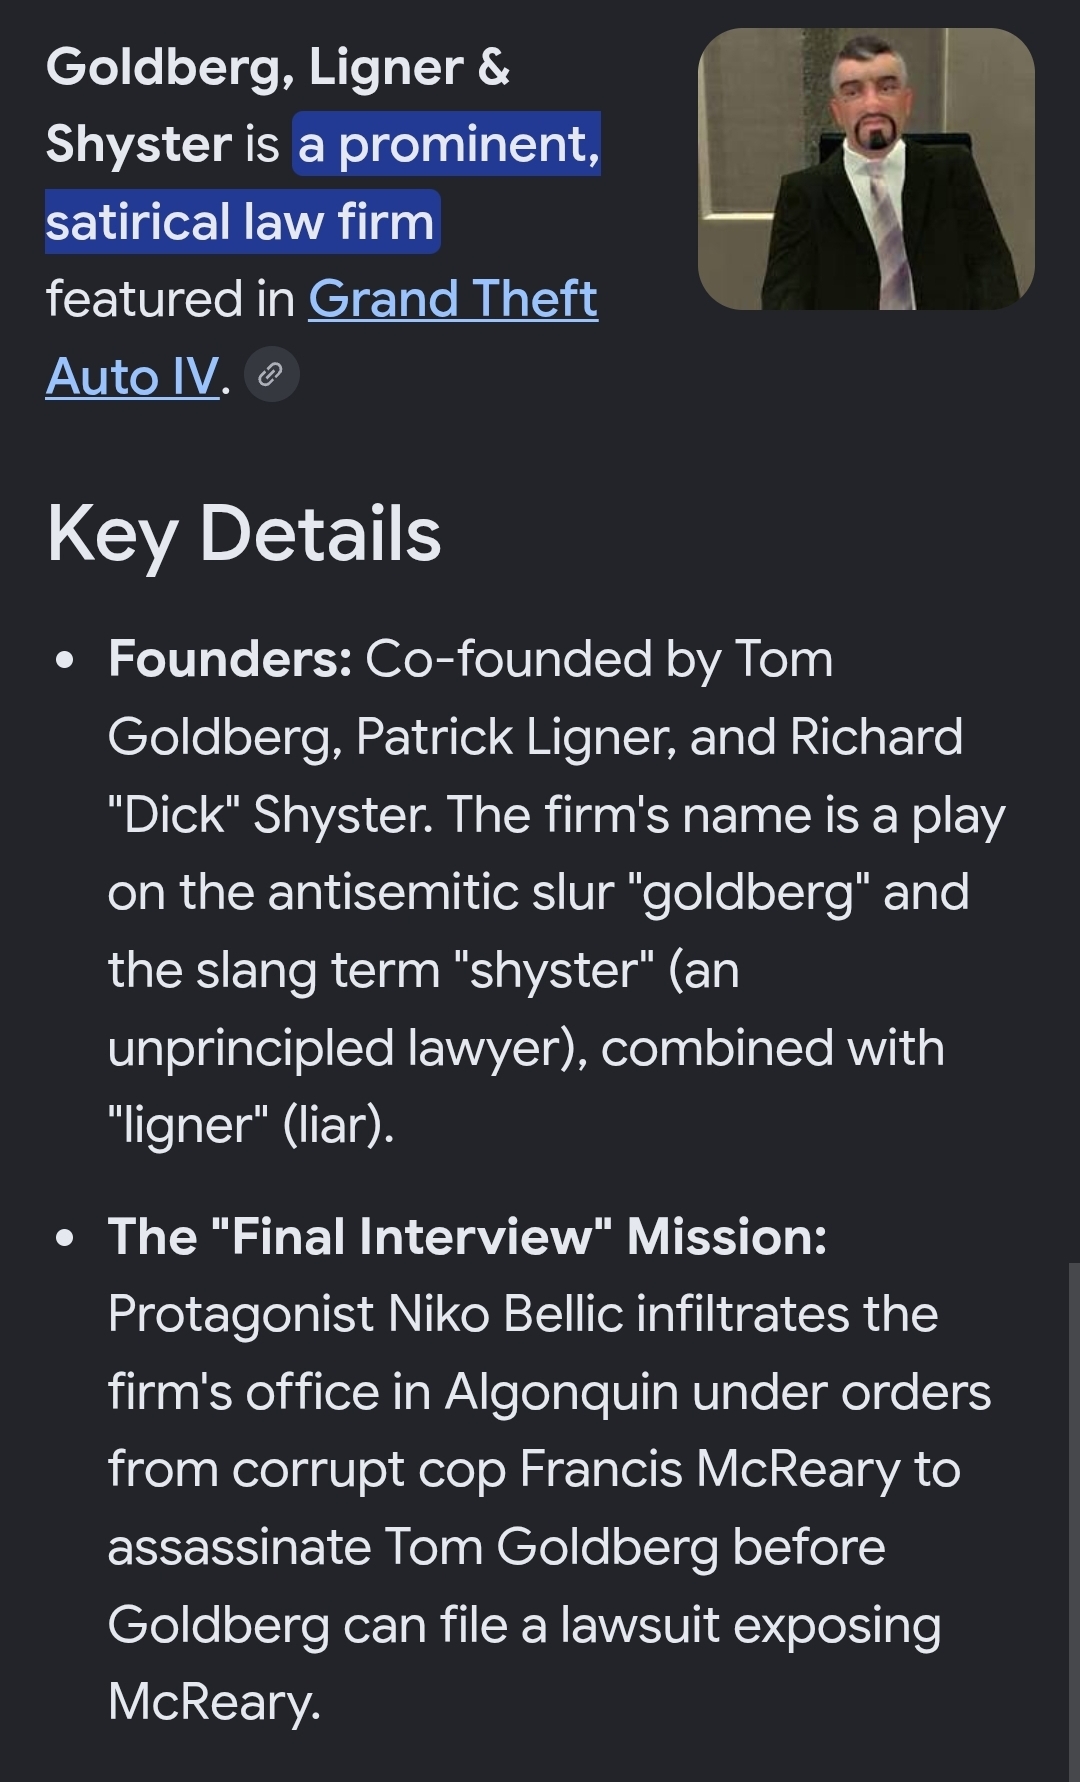The image size is (1080, 1782).
Task: Click the scrollbar on the right edge
Action: pyautogui.click(x=1074, y=1521)
